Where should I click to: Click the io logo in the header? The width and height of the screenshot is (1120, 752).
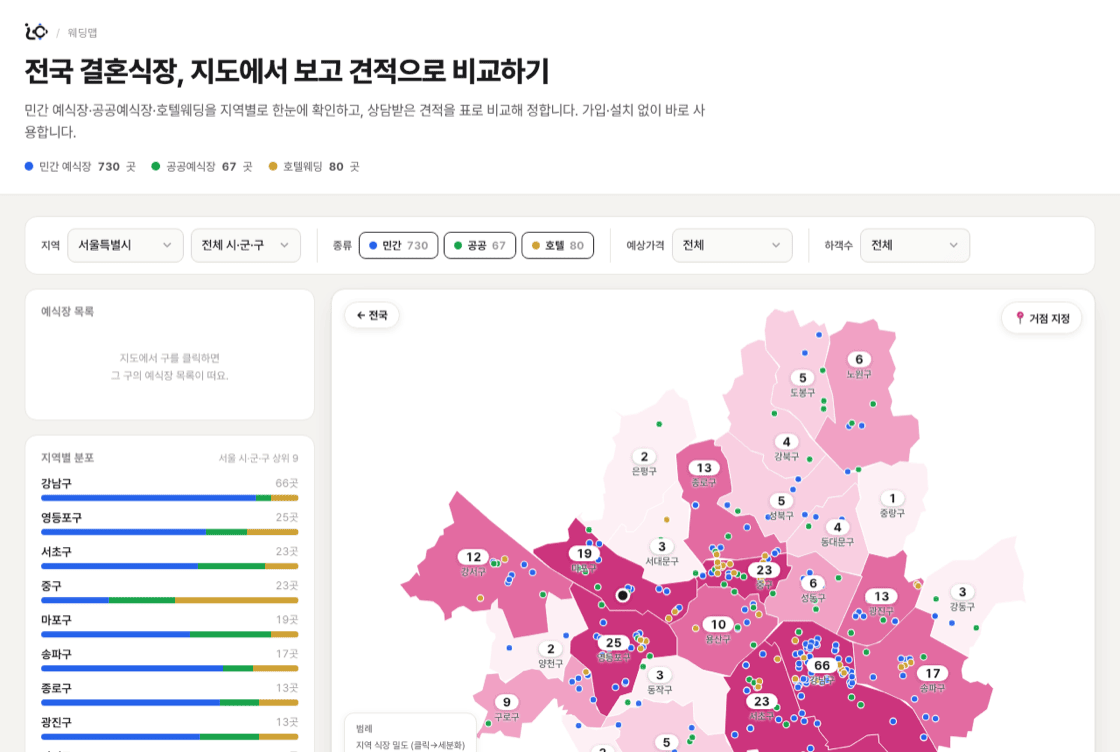click(36, 31)
